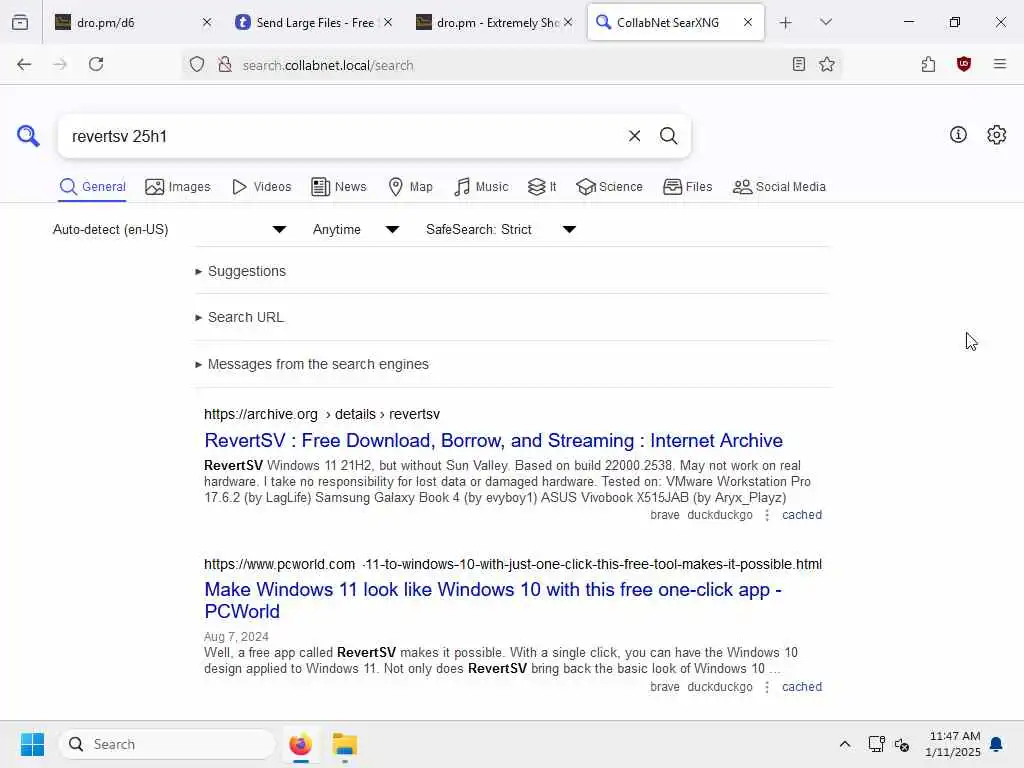Open PCWorld Make Windows 11 result
1024x768 pixels.
pos(493,600)
